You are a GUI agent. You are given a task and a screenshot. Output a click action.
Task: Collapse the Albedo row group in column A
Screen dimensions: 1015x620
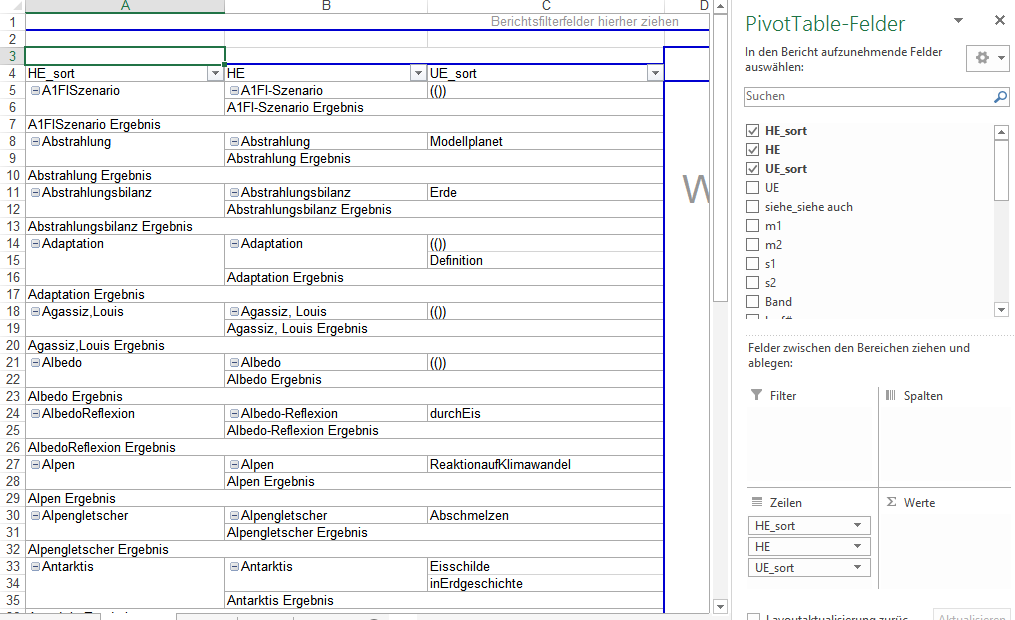(35, 363)
